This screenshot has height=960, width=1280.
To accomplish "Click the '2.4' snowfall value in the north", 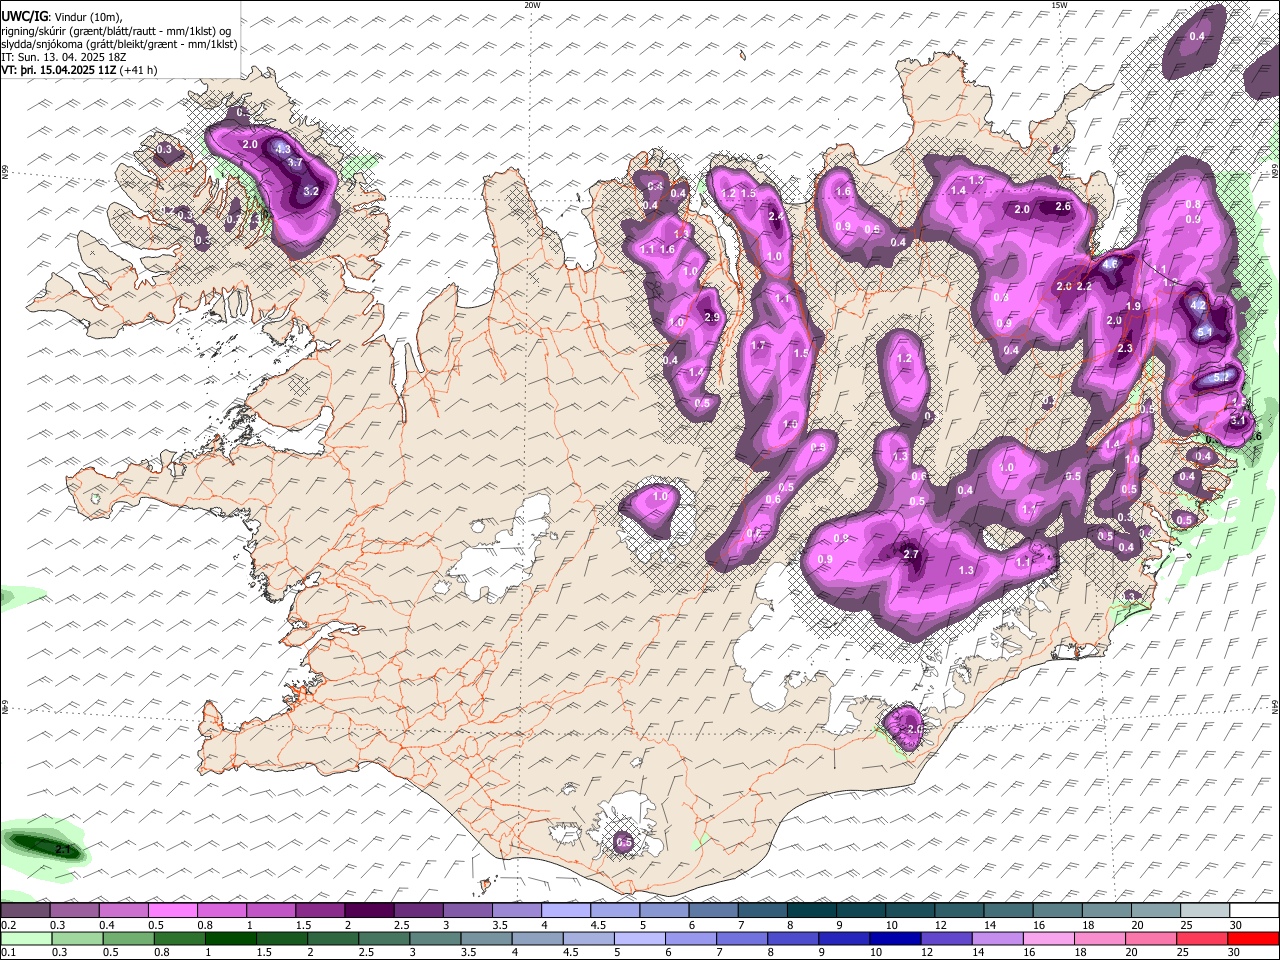I will click(775, 217).
